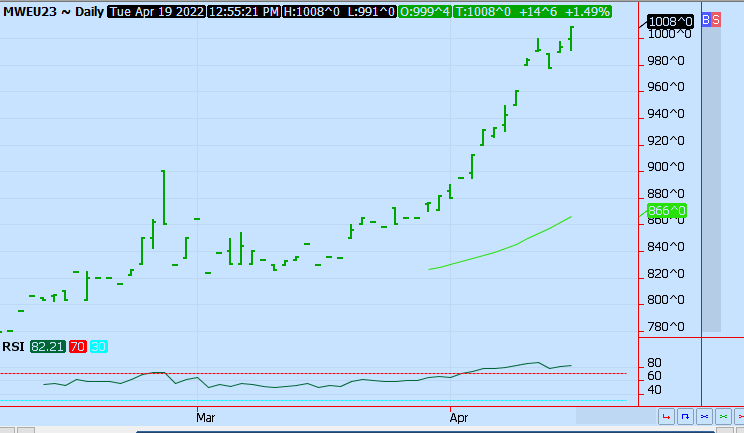
Task: Click the 920^0 price axis label
Action: point(666,141)
